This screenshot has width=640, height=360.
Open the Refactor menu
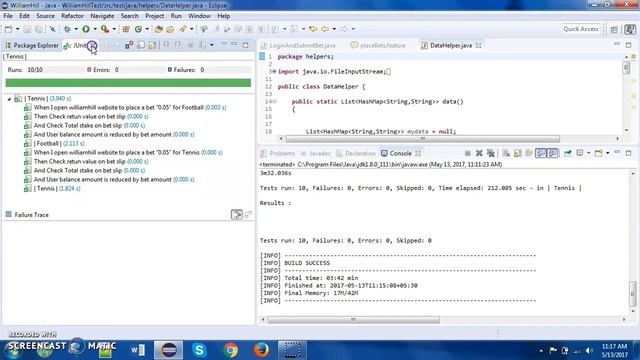pyautogui.click(x=72, y=16)
